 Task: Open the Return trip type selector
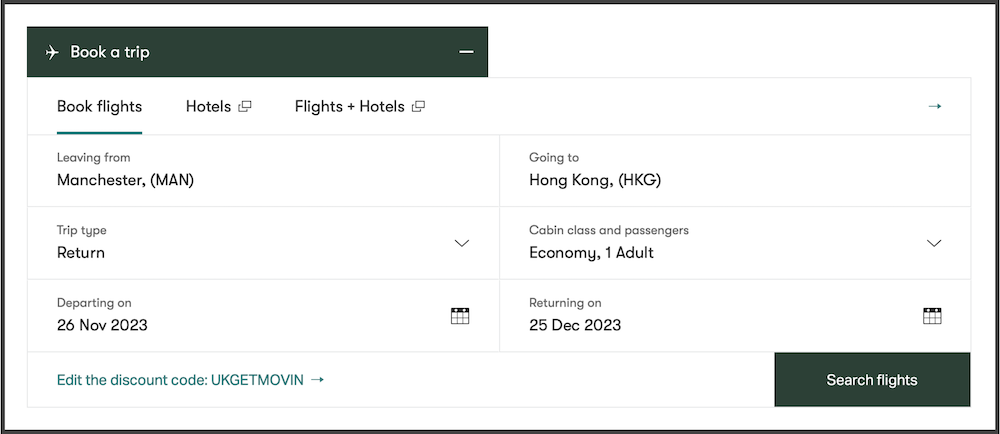(263, 243)
